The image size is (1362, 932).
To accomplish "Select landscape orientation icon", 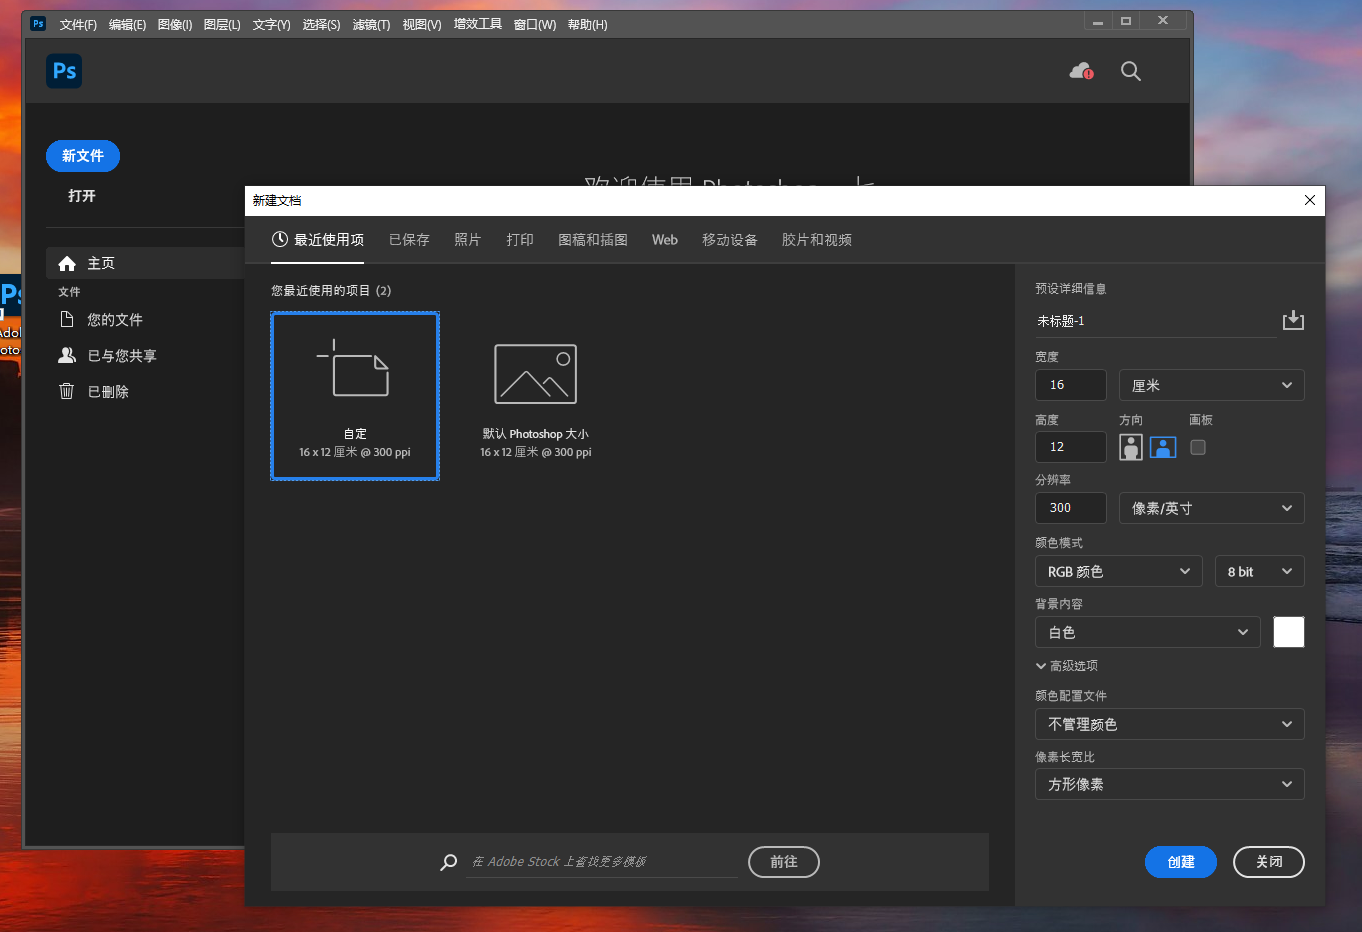I will [x=1163, y=447].
